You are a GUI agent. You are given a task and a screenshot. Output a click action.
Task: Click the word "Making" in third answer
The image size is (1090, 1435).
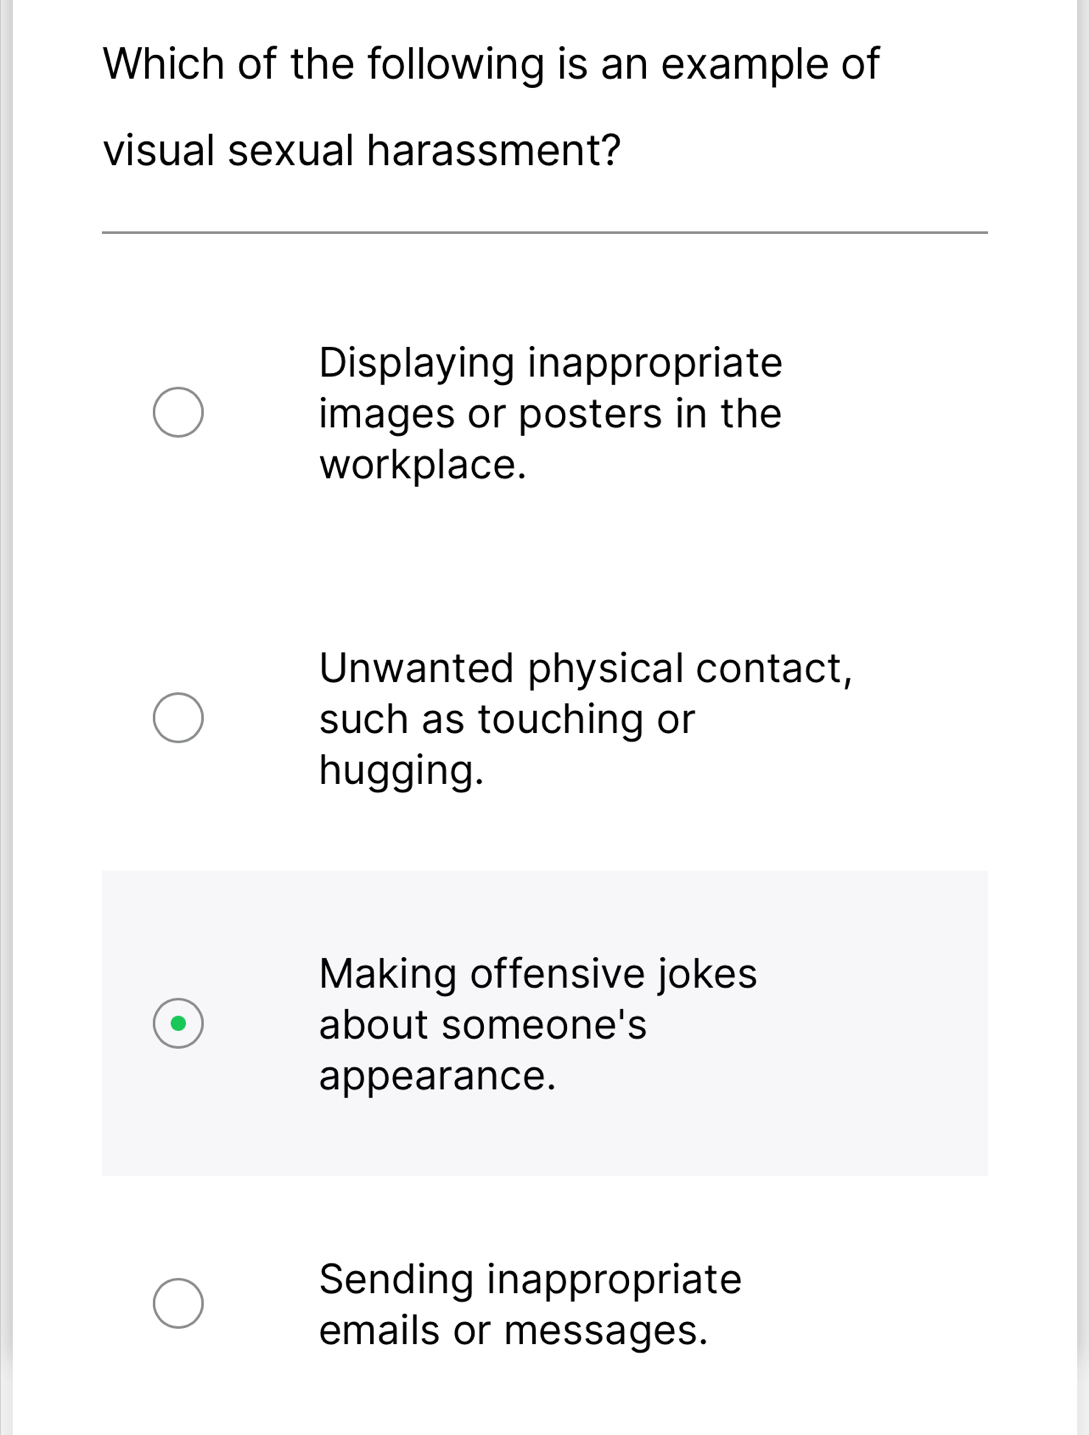pyautogui.click(x=388, y=974)
